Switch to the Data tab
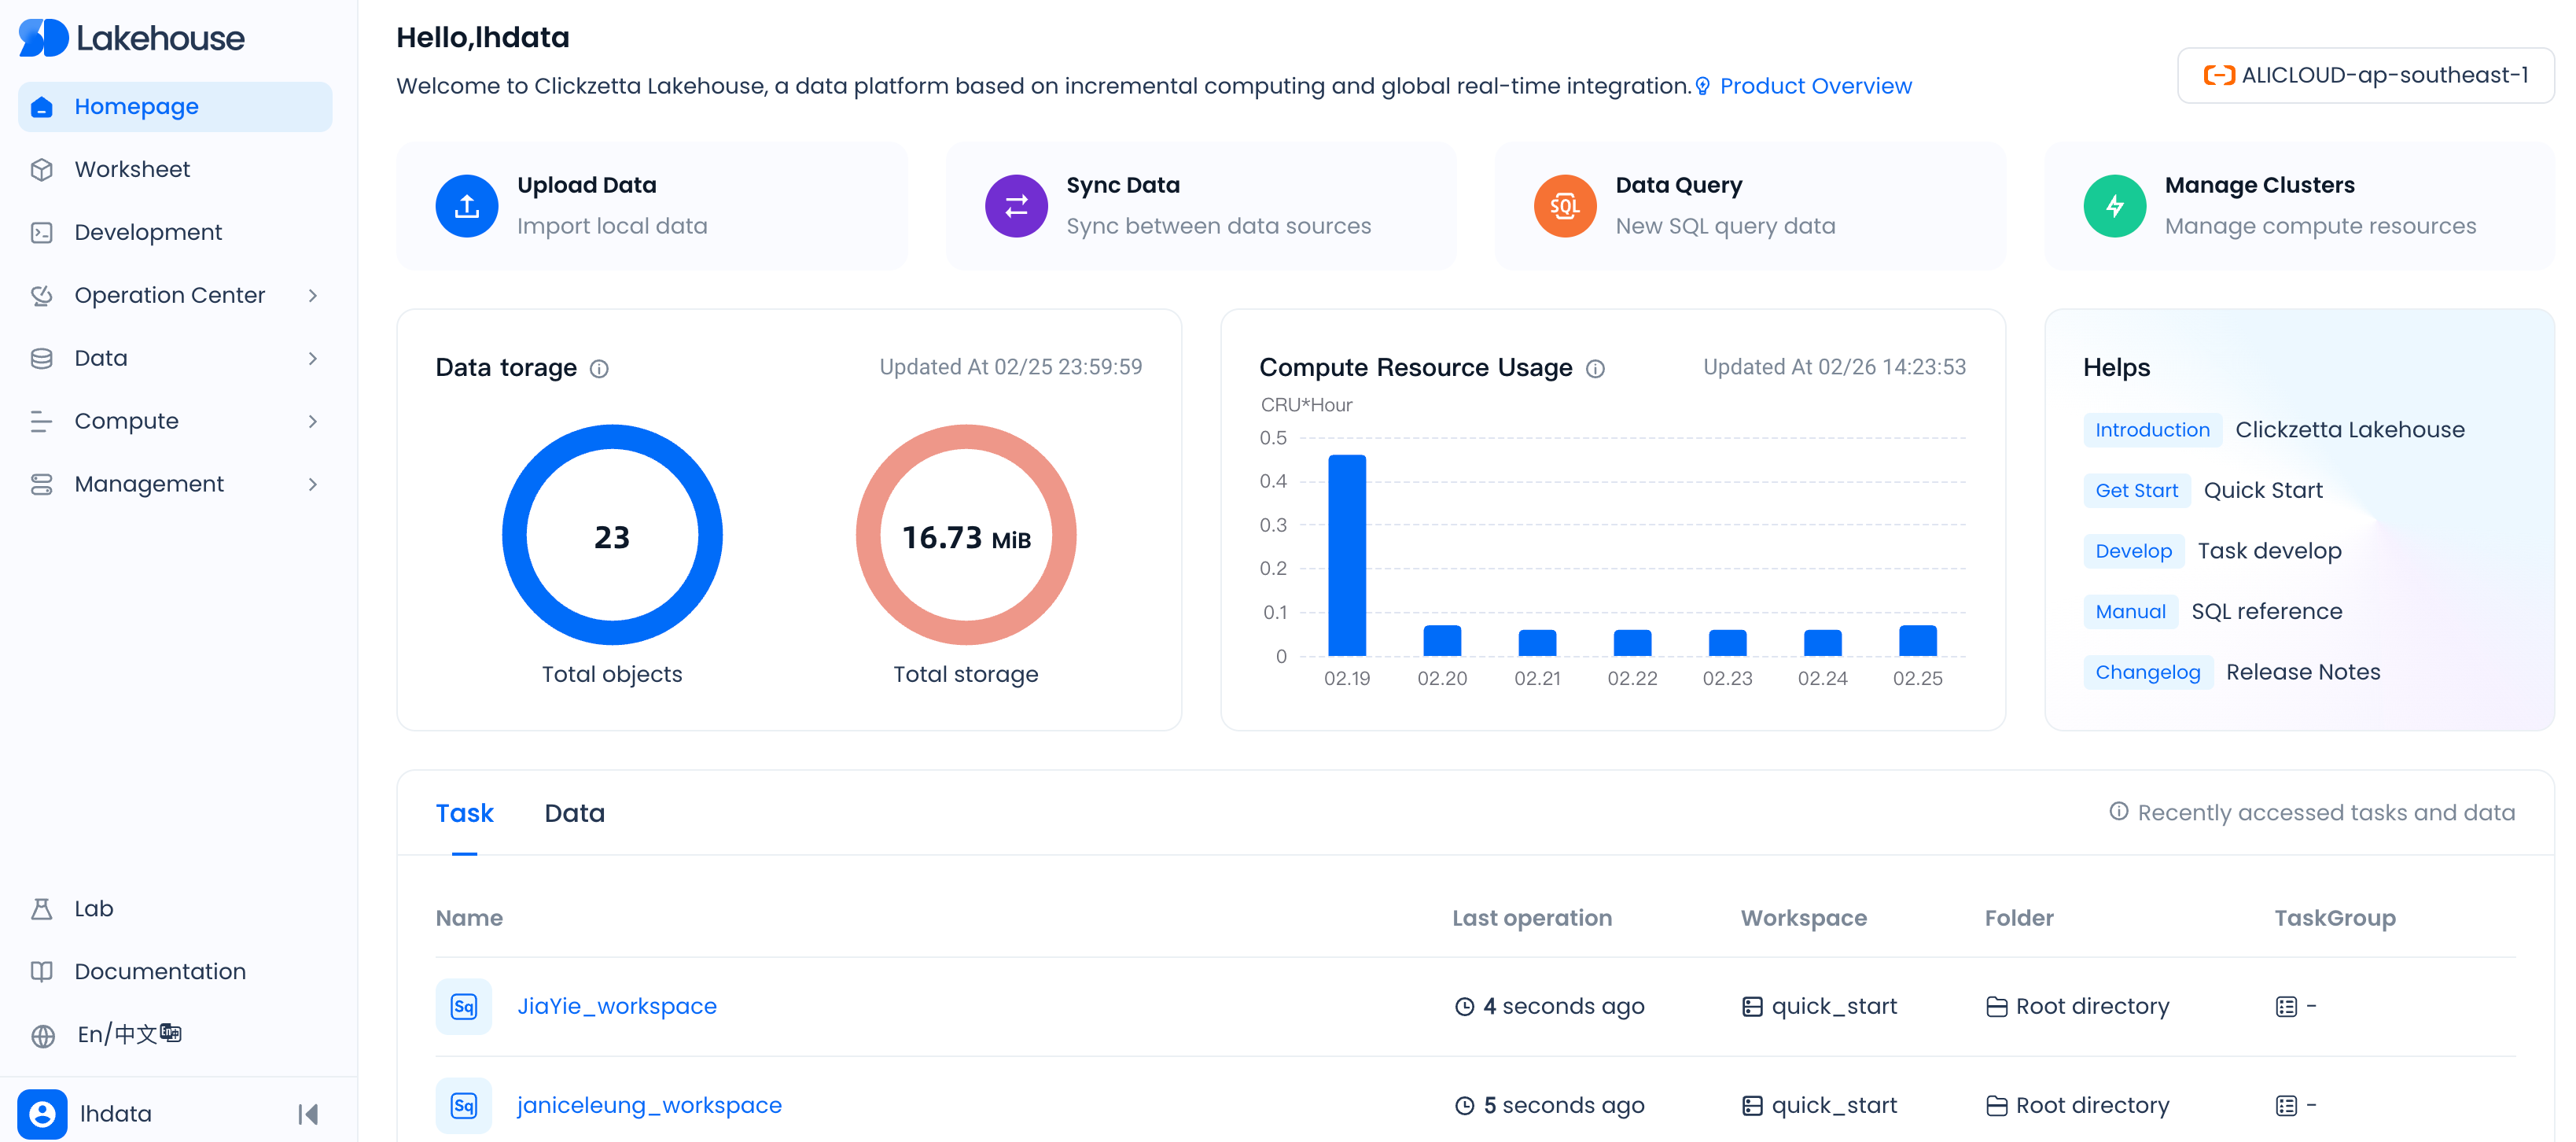This screenshot has width=2576, height=1142. tap(574, 813)
